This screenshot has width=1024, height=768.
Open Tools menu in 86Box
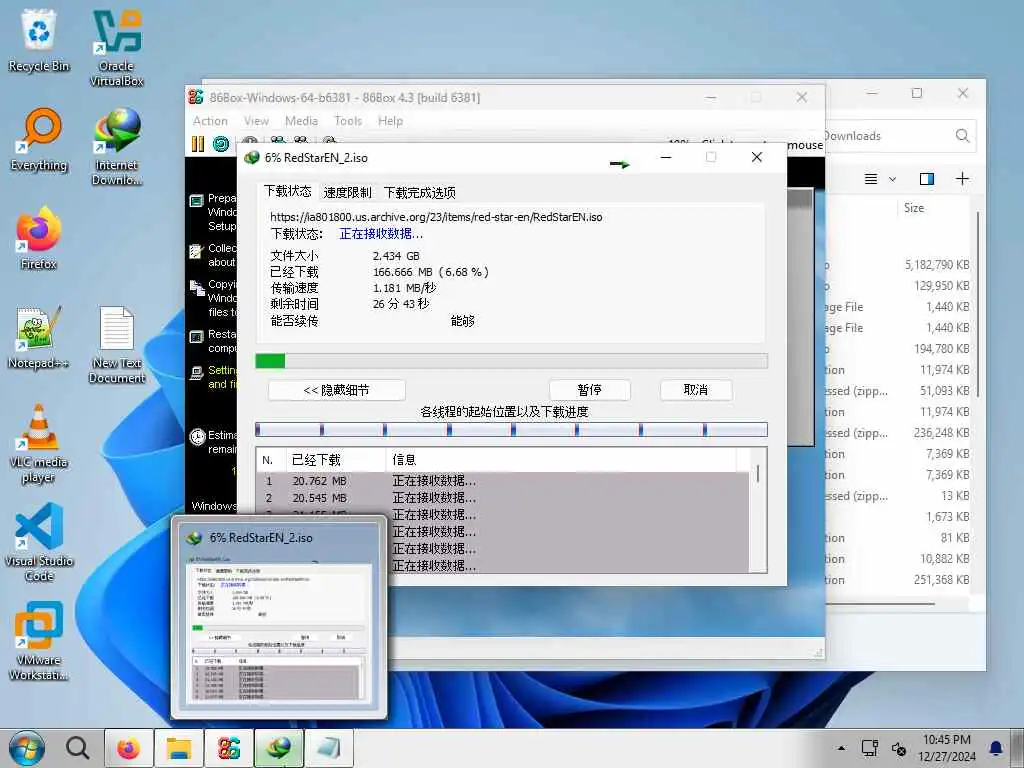click(347, 121)
